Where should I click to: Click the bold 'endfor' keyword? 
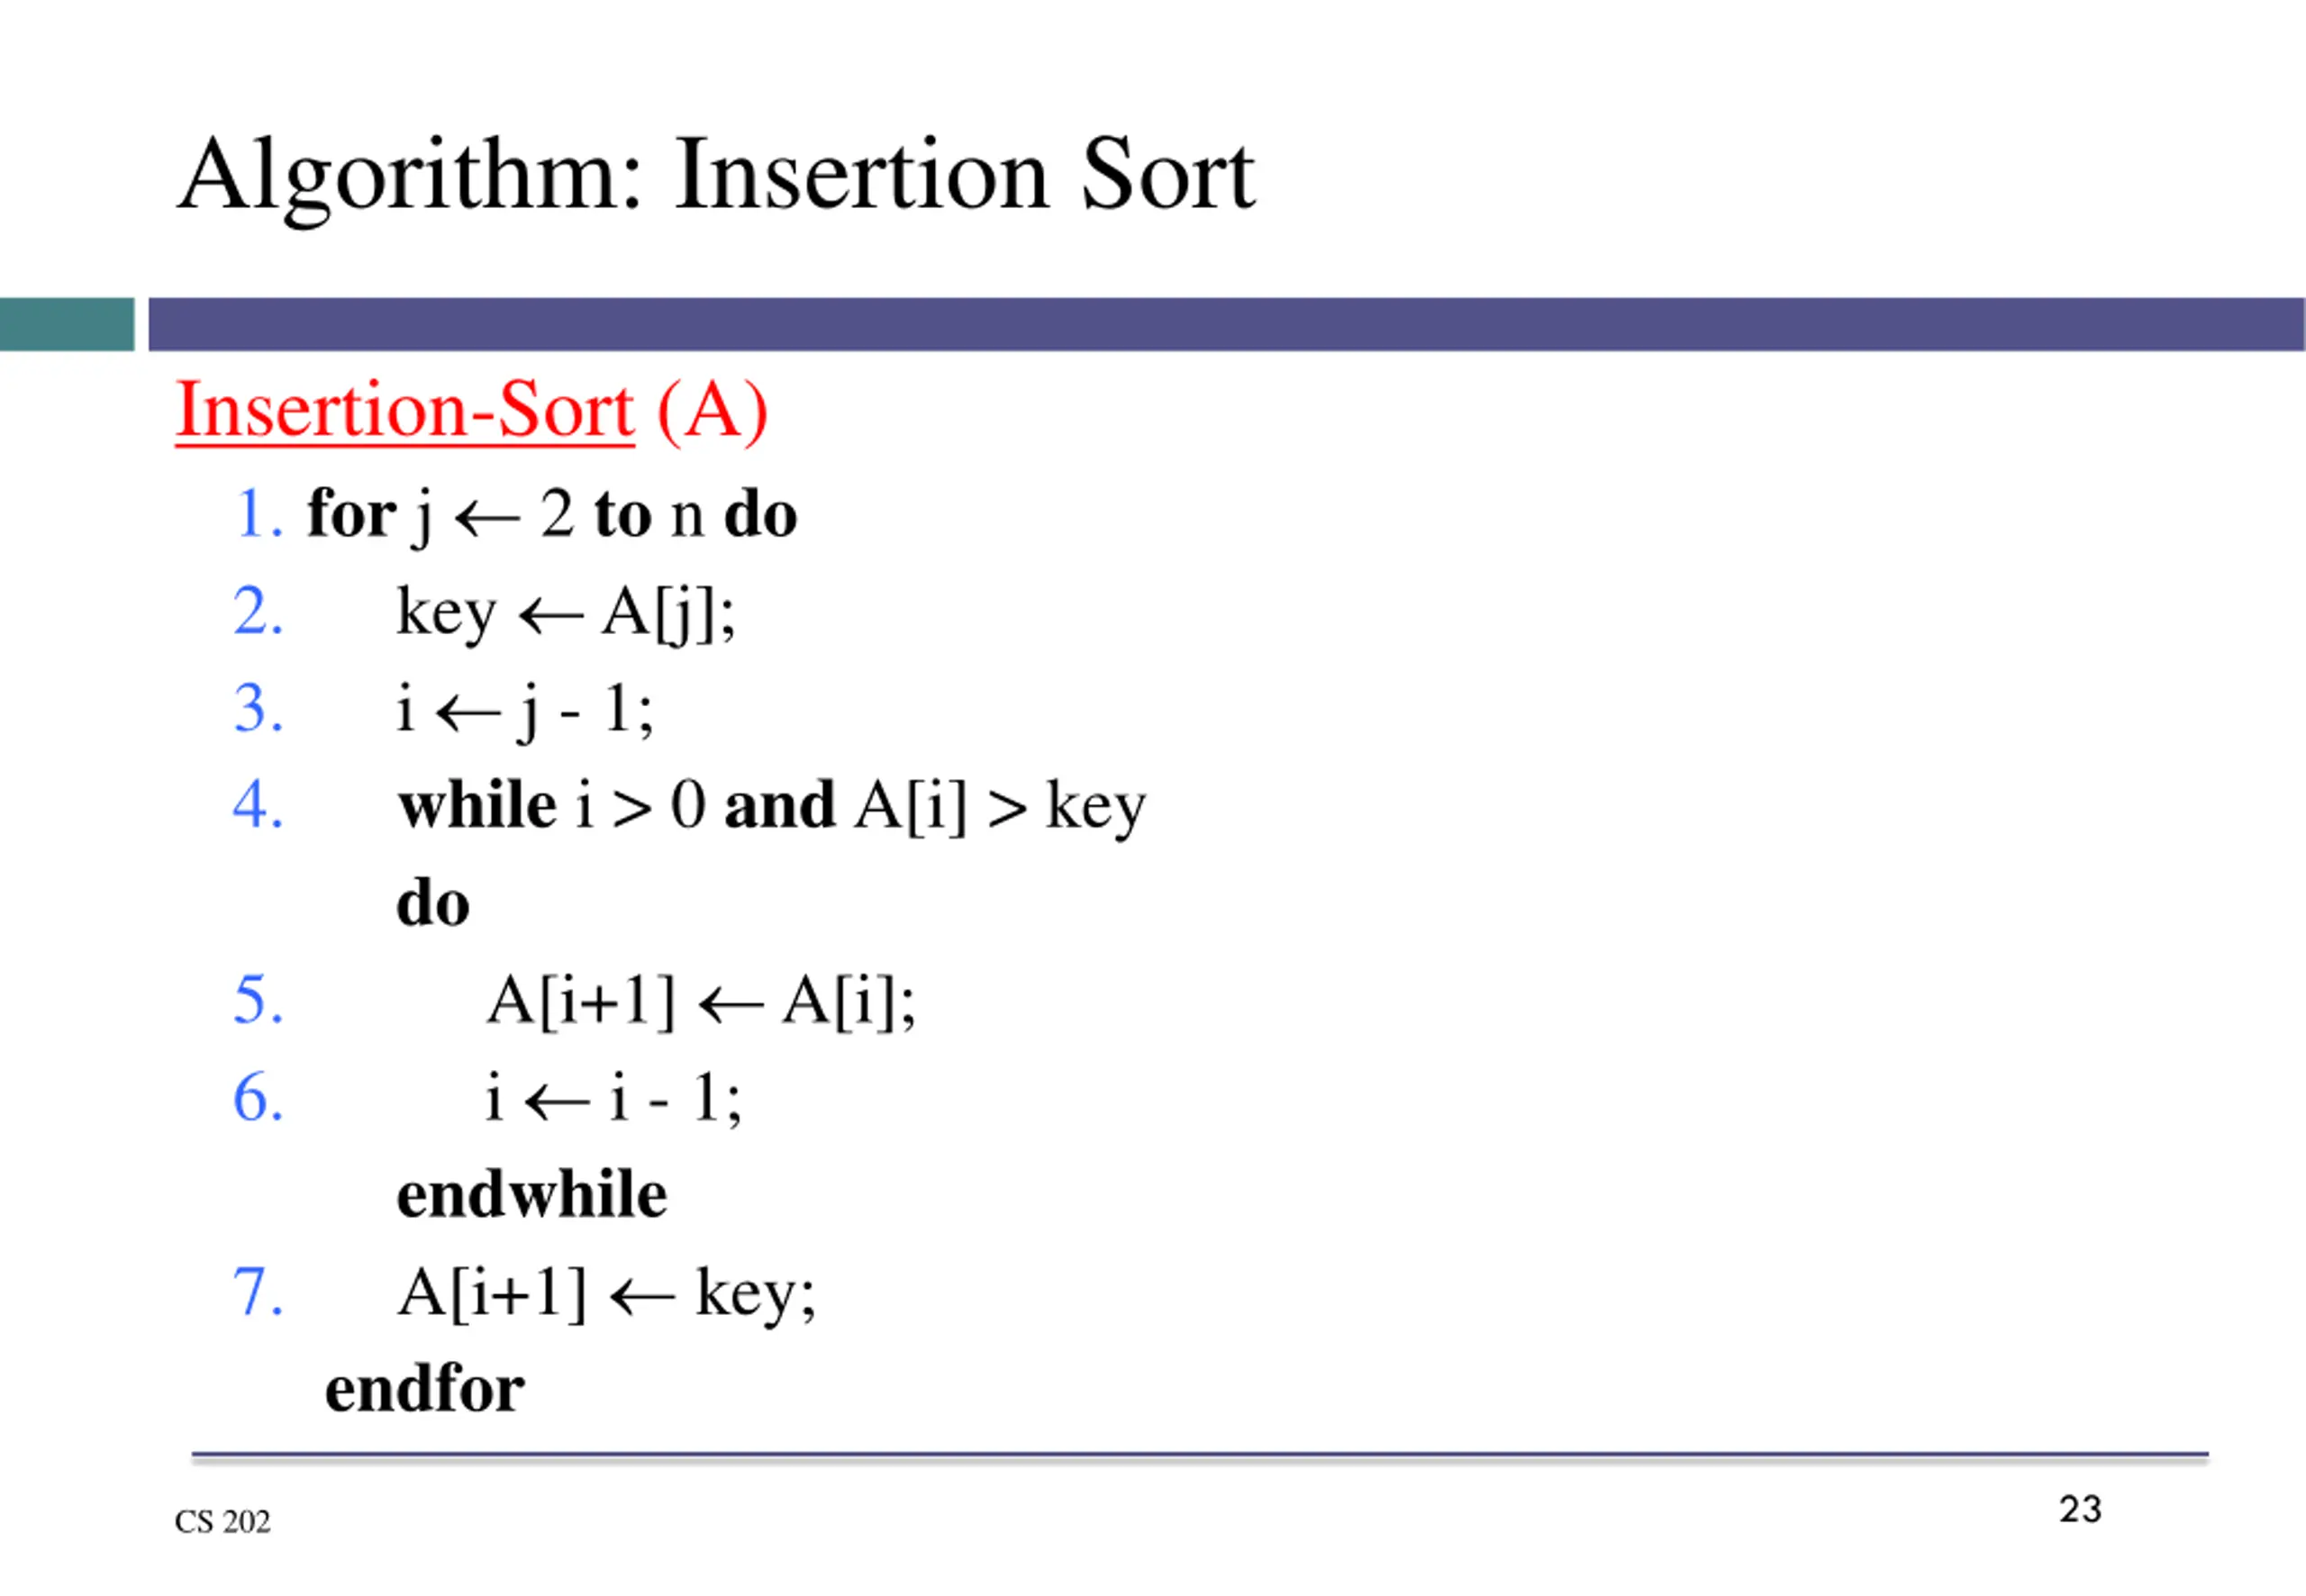(424, 1389)
